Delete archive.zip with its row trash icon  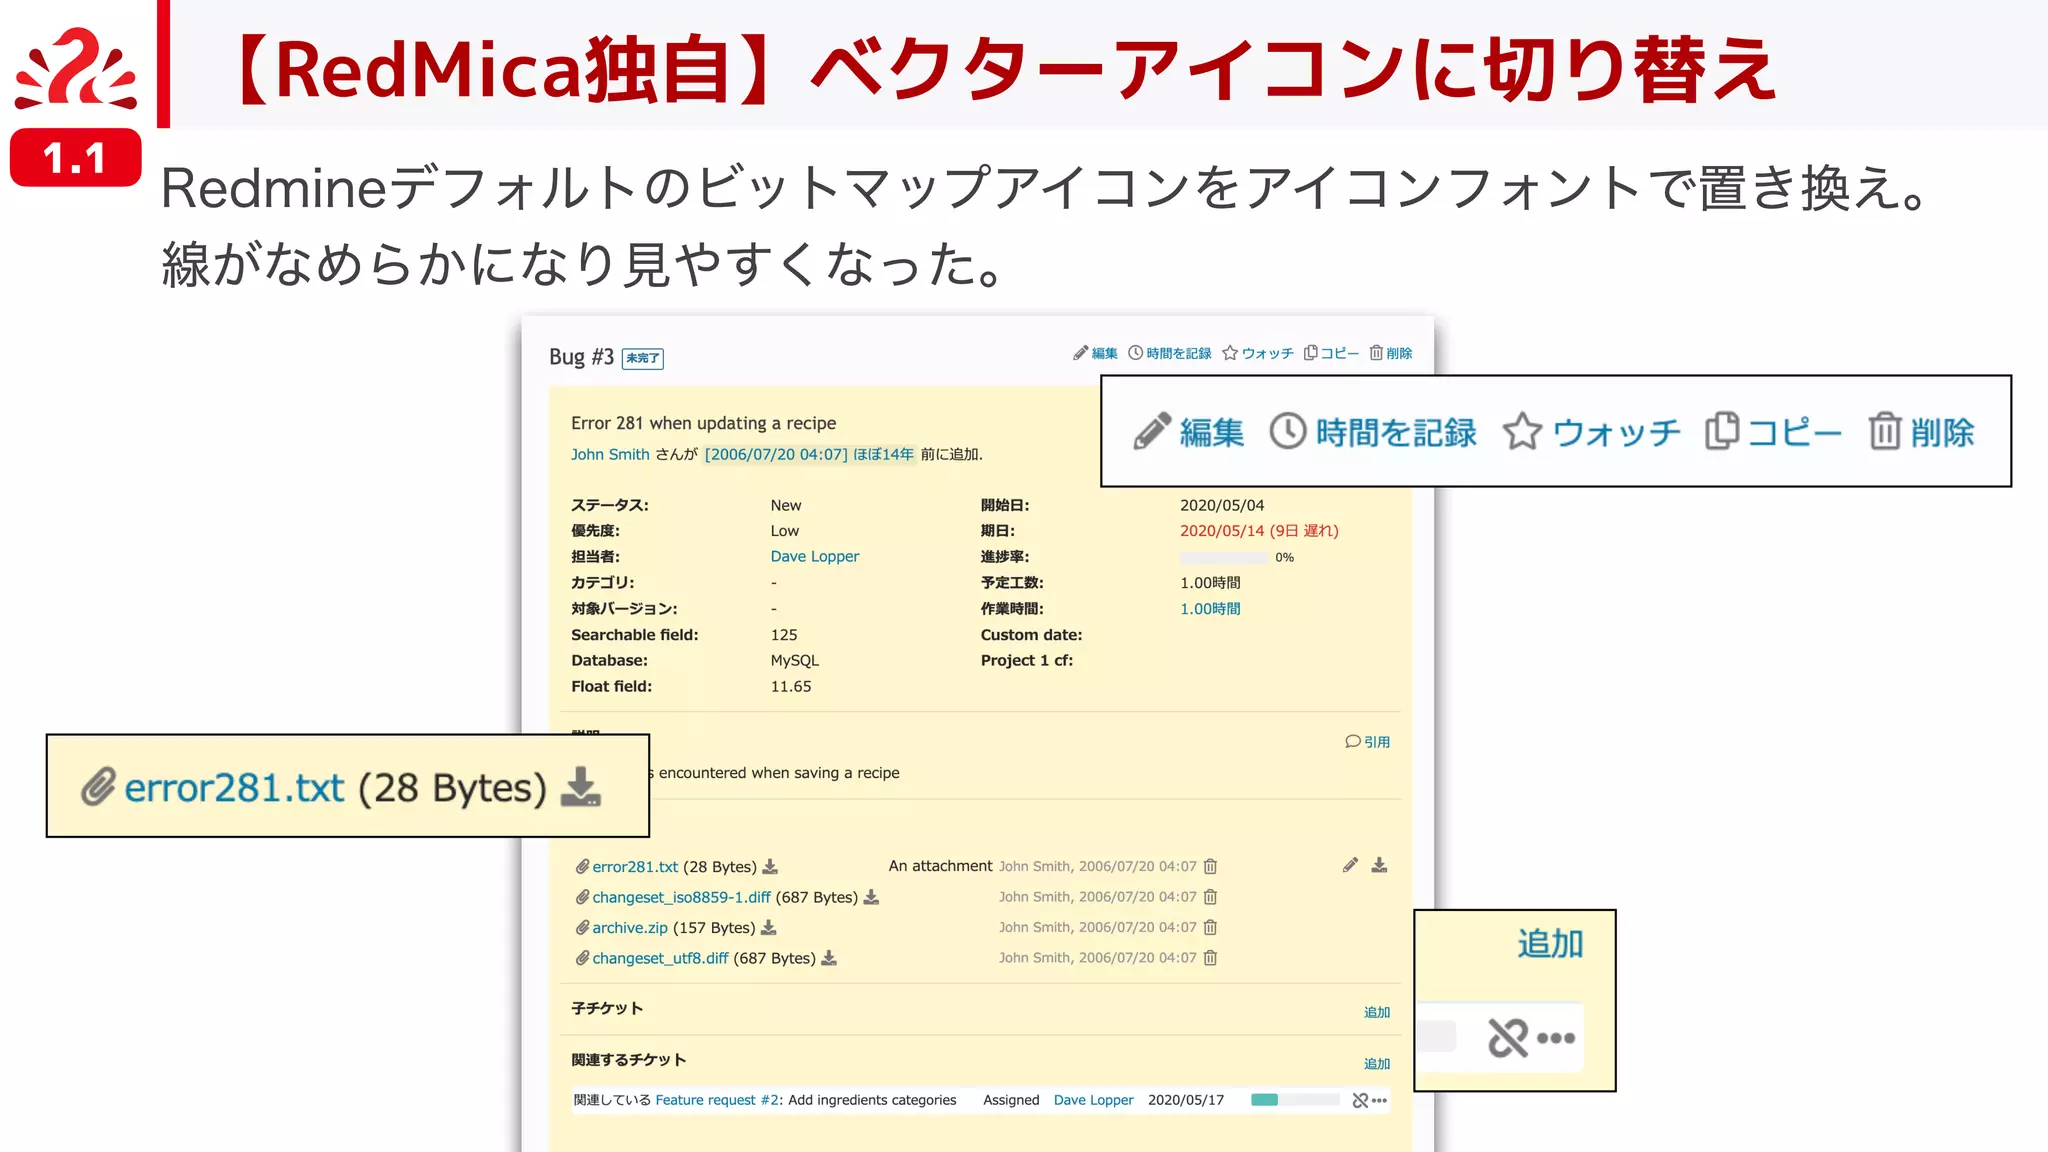pos(1210,927)
